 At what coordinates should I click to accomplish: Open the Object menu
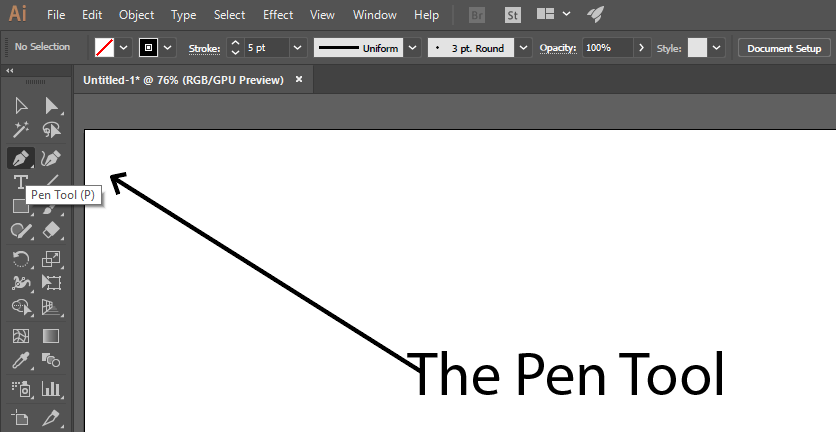[x=136, y=15]
